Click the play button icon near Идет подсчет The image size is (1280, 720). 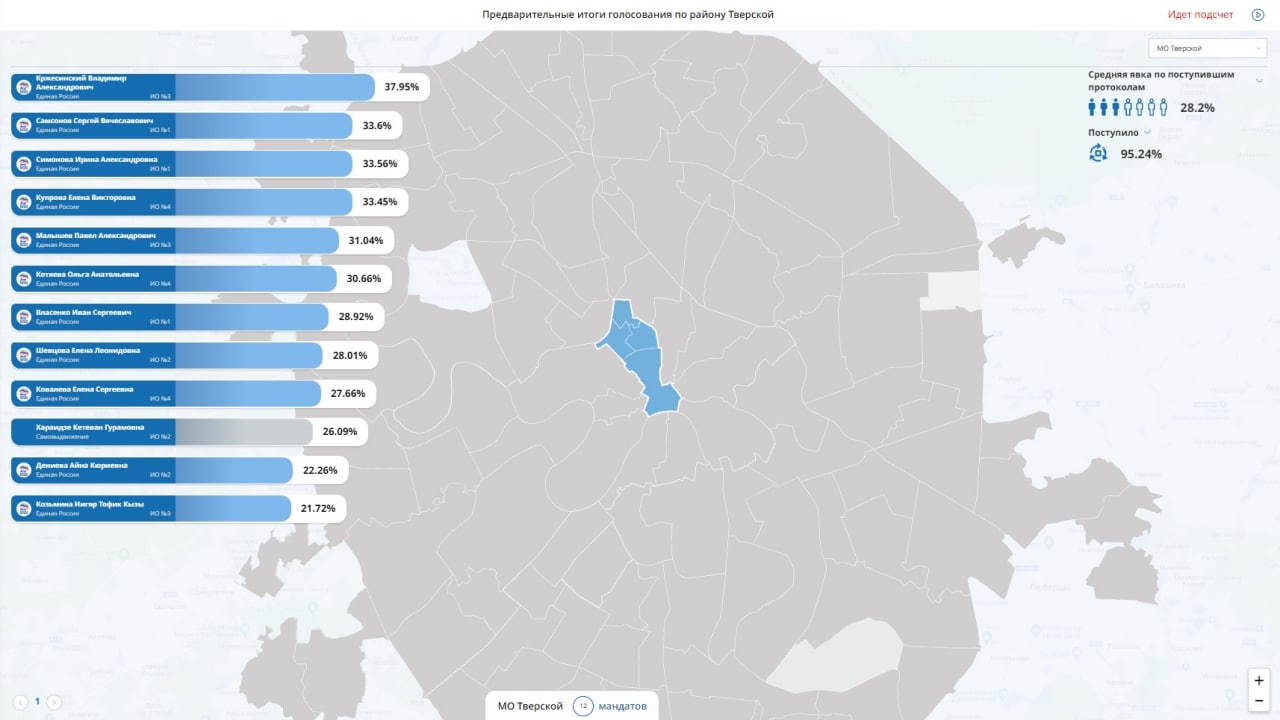[1257, 15]
